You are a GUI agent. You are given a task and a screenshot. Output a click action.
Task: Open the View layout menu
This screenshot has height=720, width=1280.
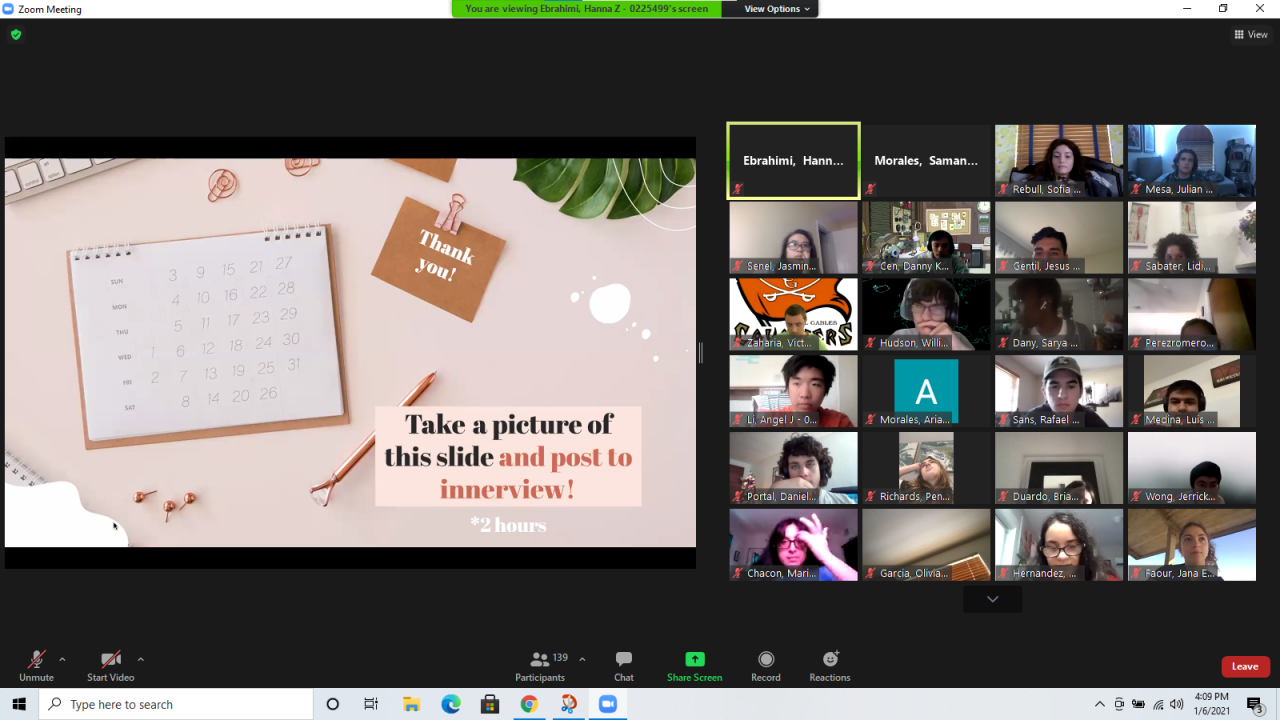coord(1251,35)
